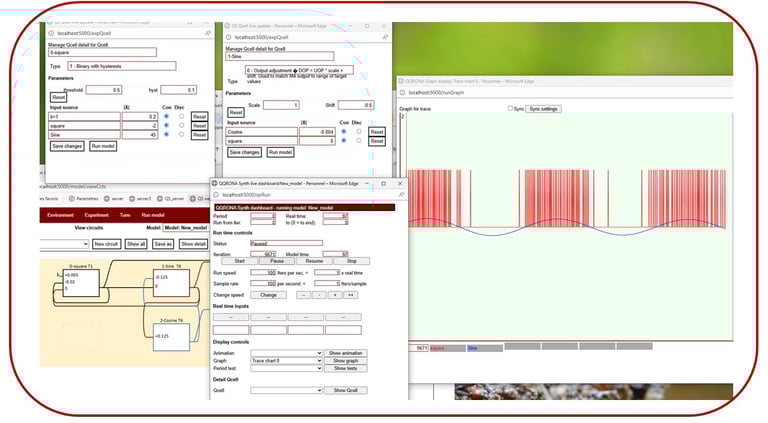Toggle the Sync checkbox in graph window
The height and width of the screenshot is (423, 768).
coord(510,108)
